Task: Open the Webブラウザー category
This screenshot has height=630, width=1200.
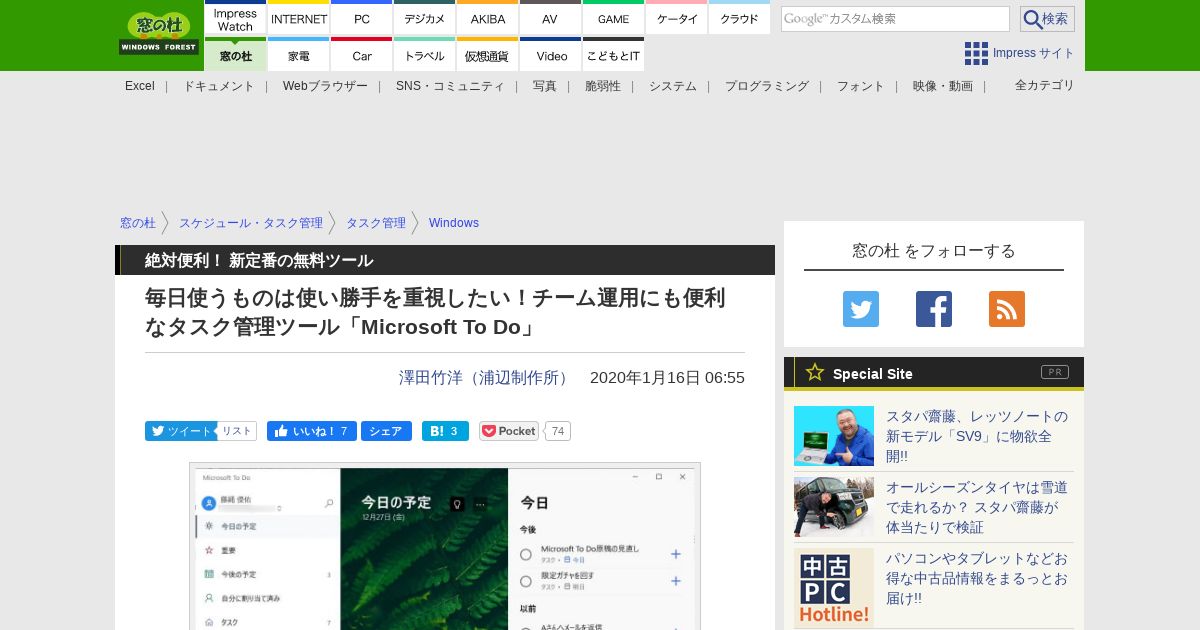Action: [x=325, y=86]
